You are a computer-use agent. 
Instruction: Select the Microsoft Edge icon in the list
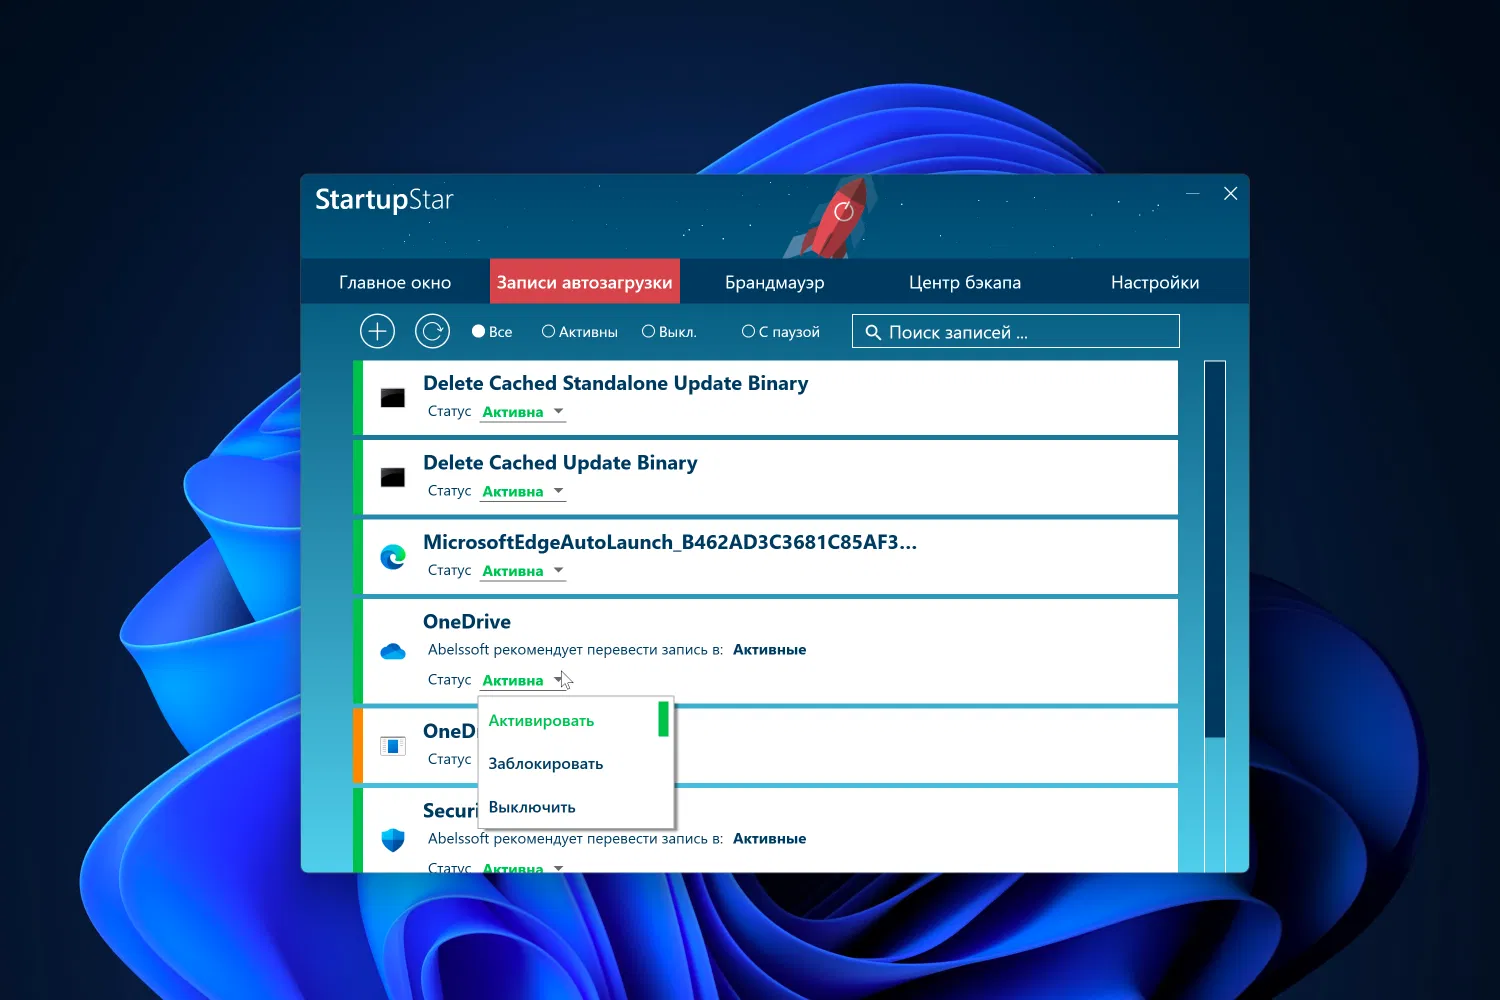tap(393, 557)
